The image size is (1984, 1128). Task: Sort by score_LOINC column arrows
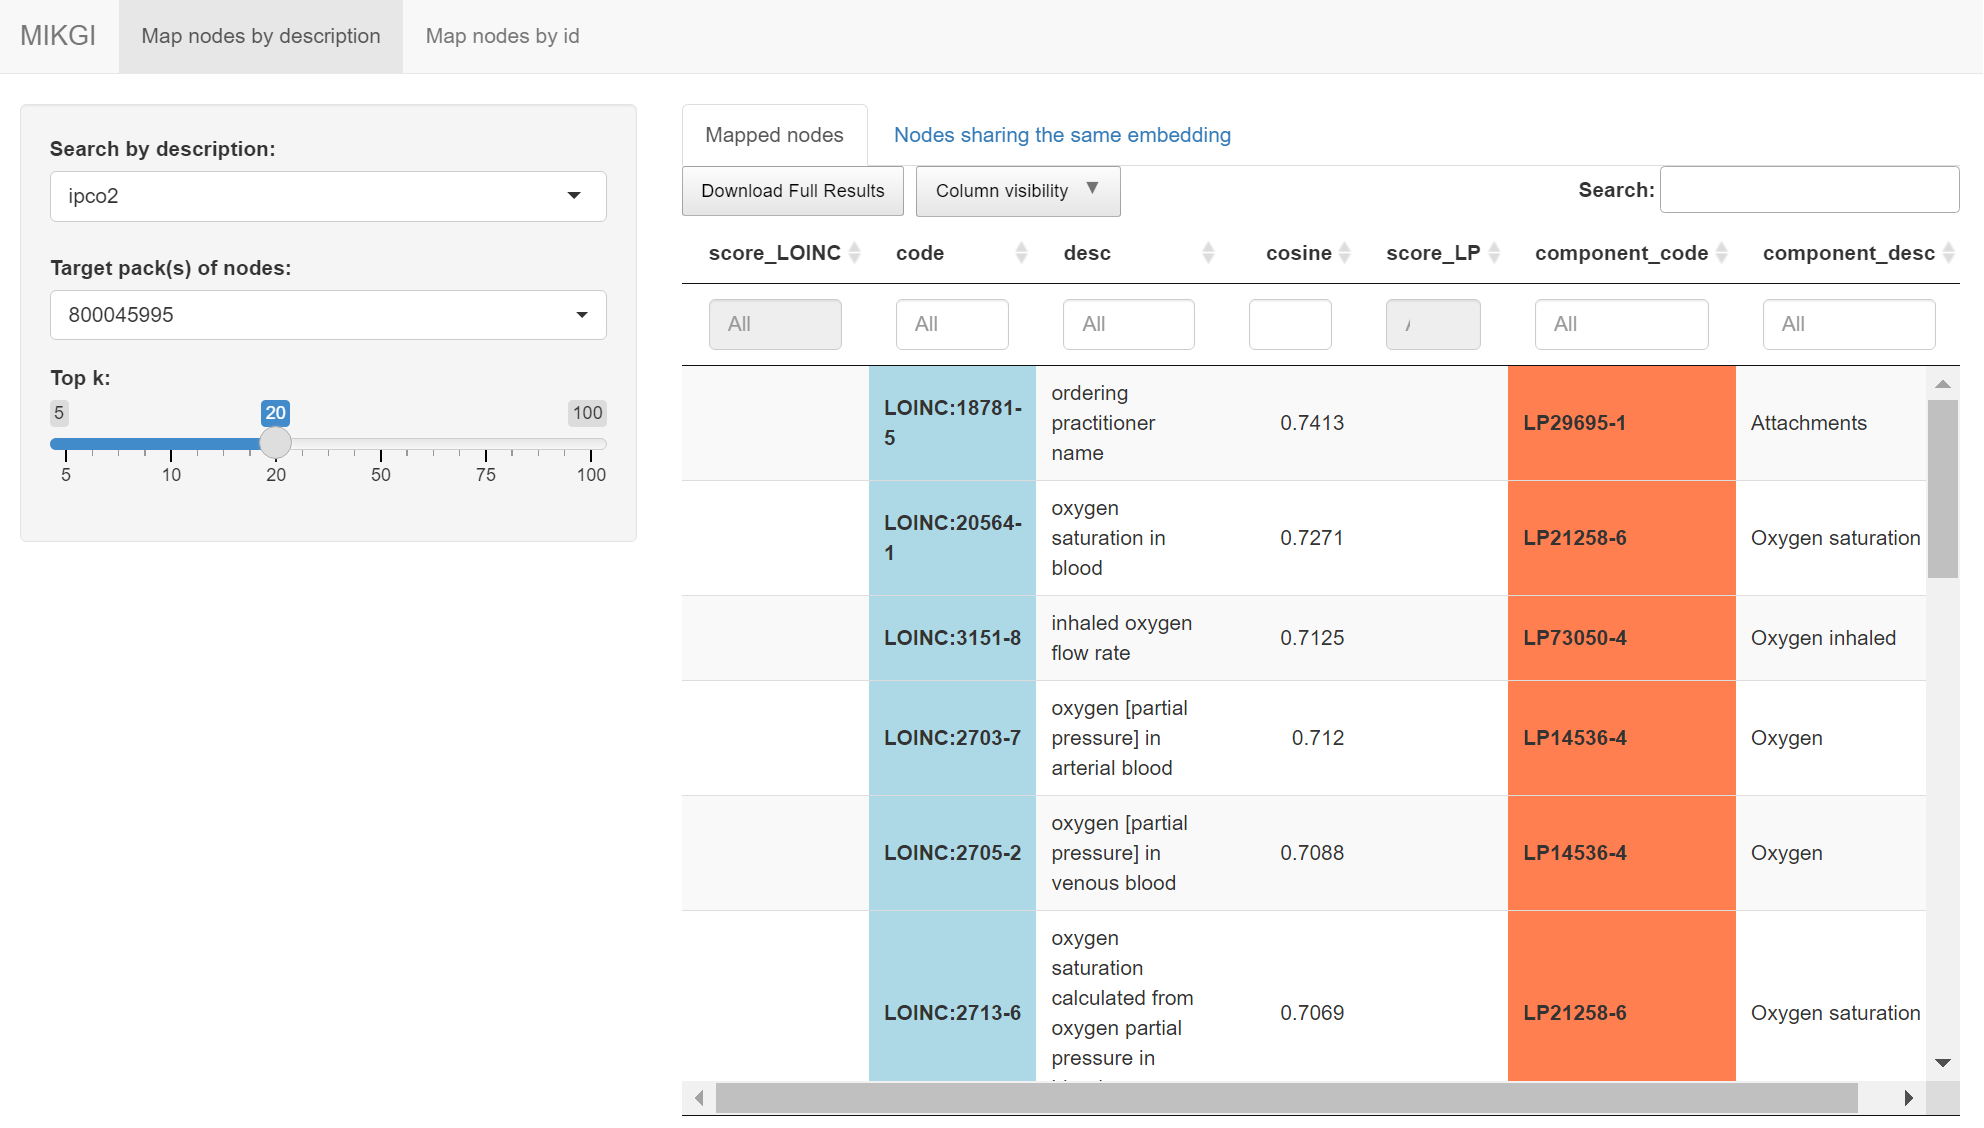(x=854, y=253)
